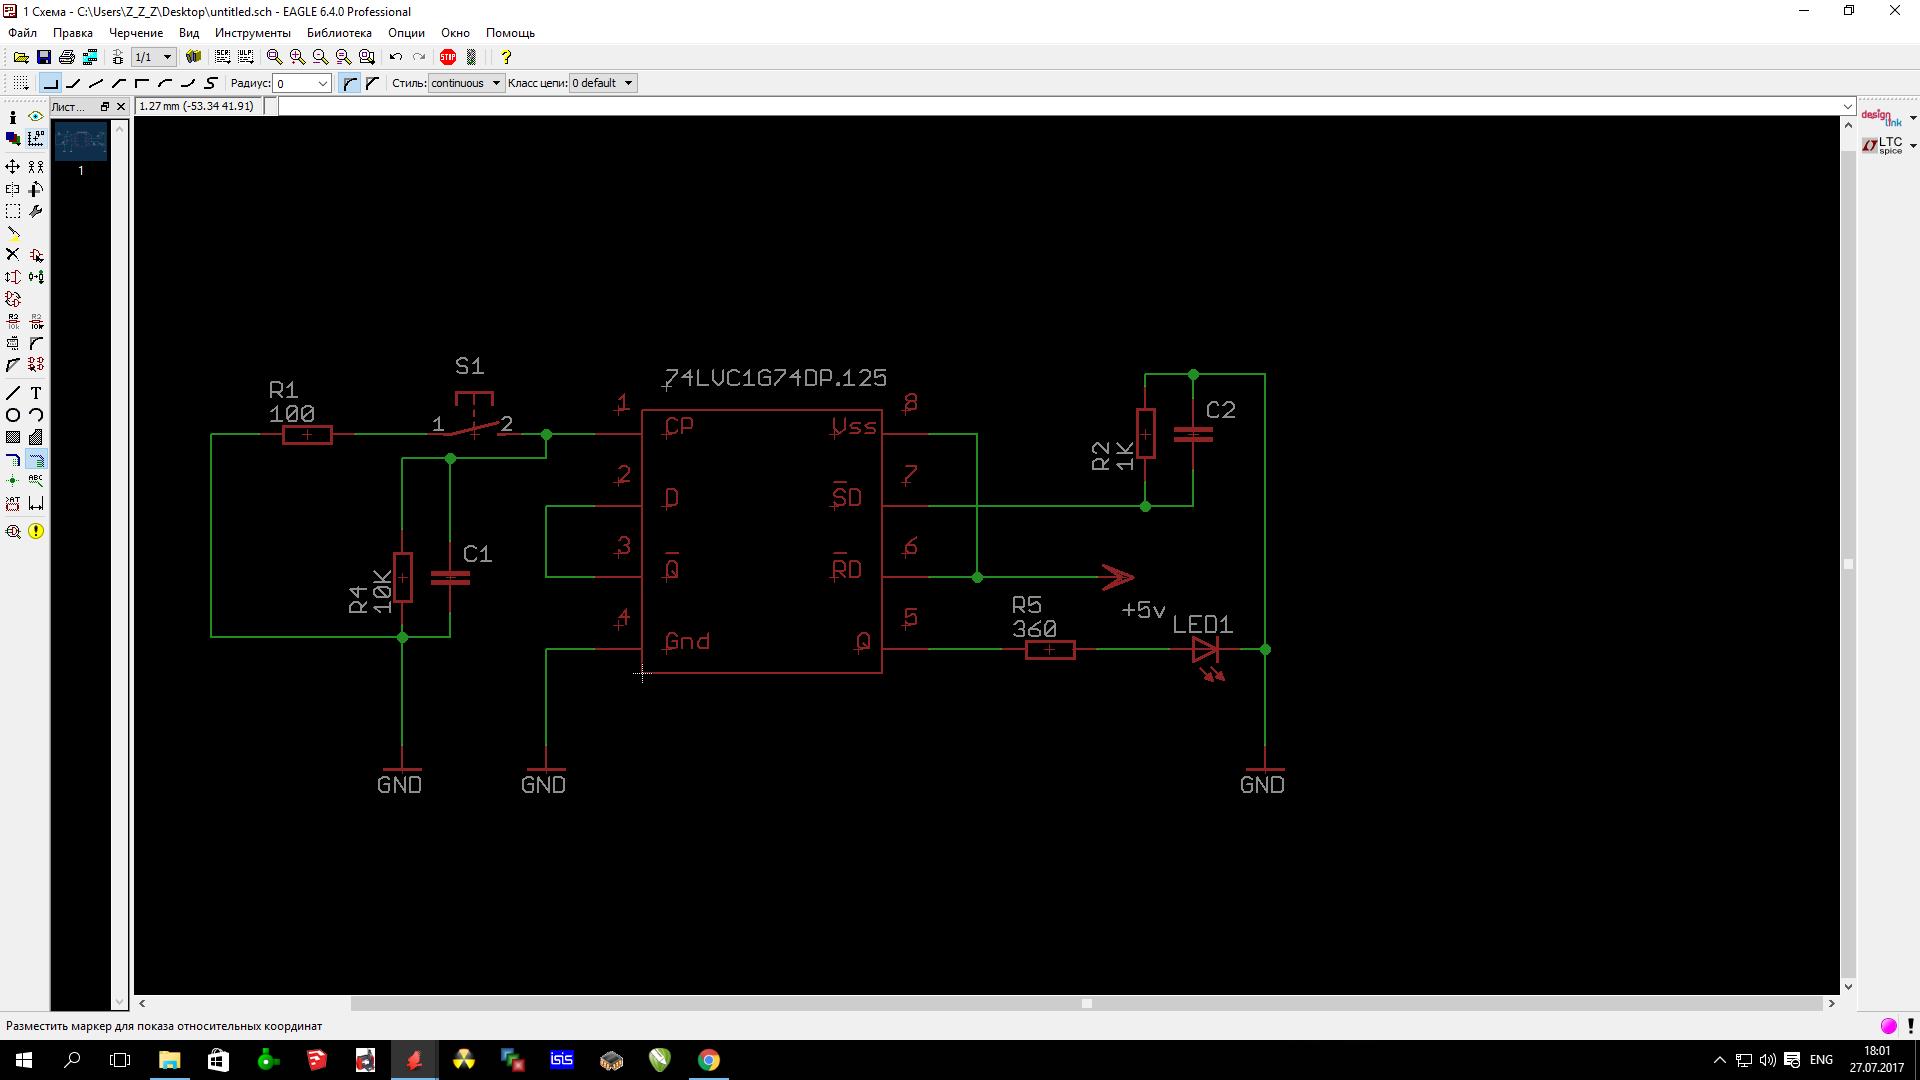1920x1080 pixels.
Task: Select the sheet 1 thumbnail
Action: click(x=81, y=142)
